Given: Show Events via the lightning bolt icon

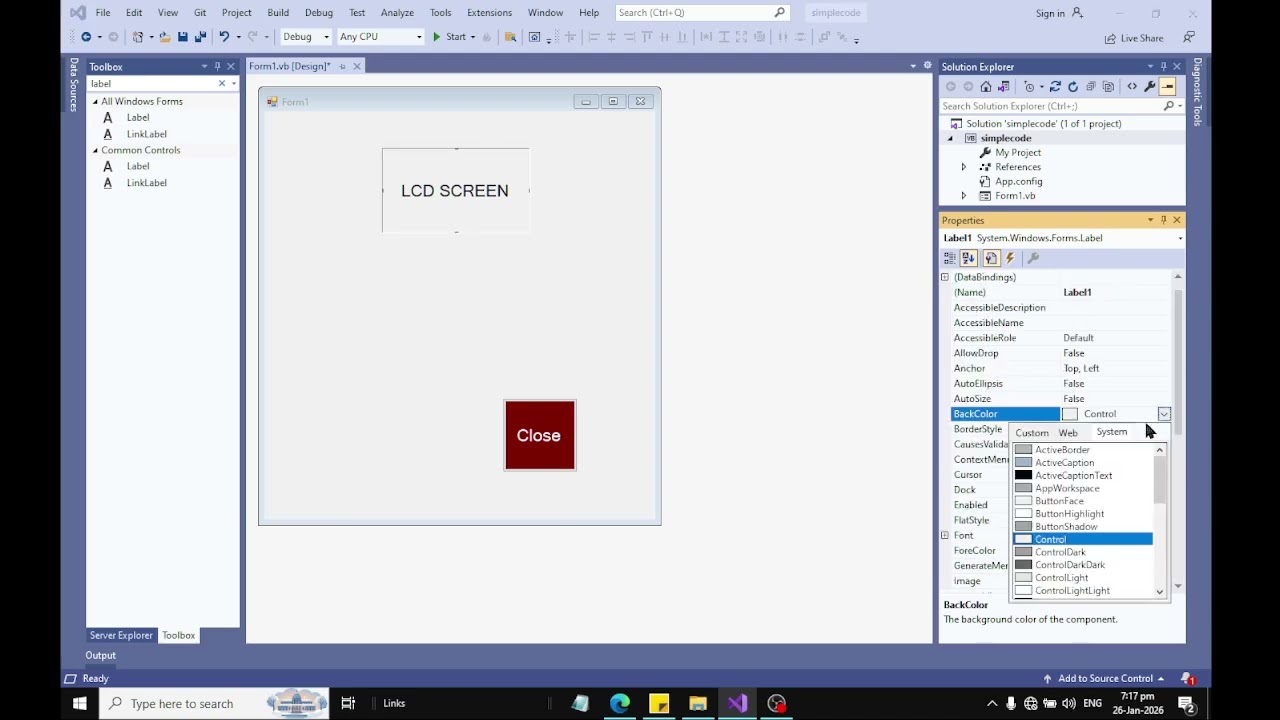Looking at the screenshot, I should [1010, 258].
